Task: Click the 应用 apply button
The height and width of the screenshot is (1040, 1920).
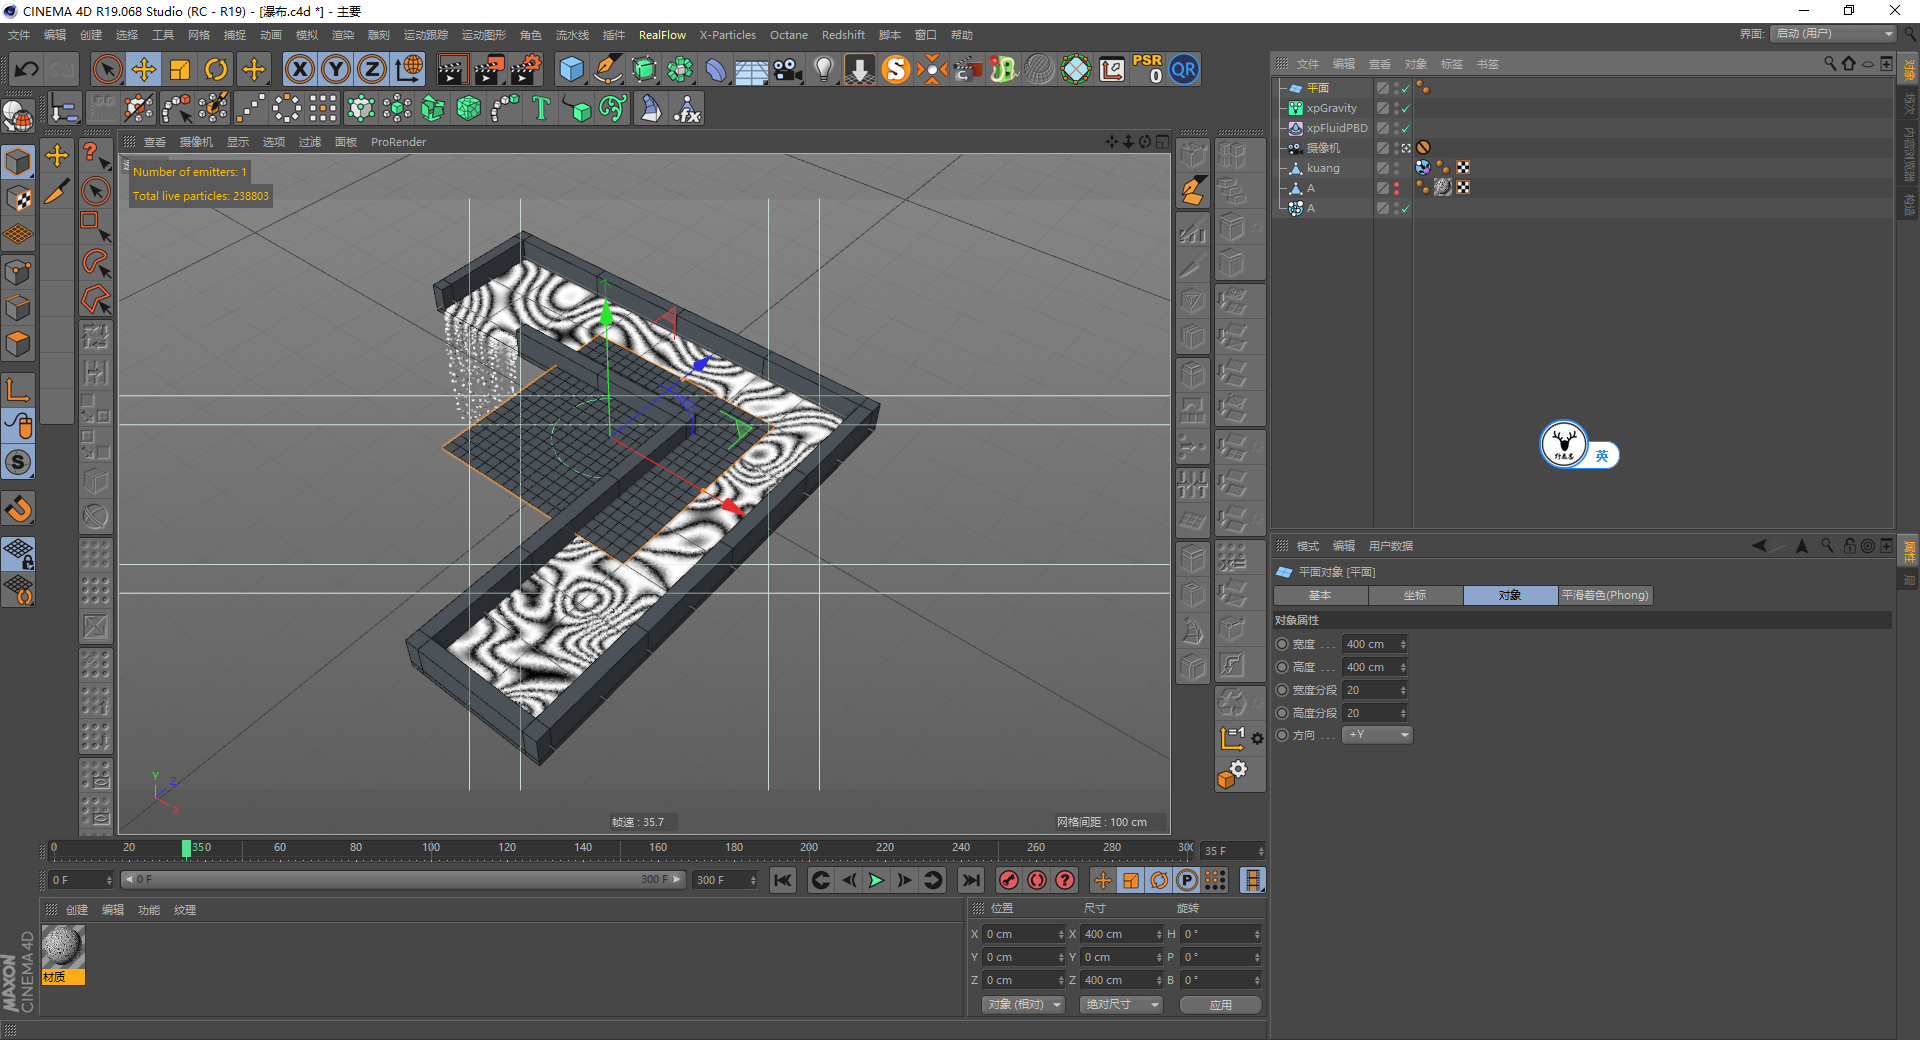Action: 1220,1004
